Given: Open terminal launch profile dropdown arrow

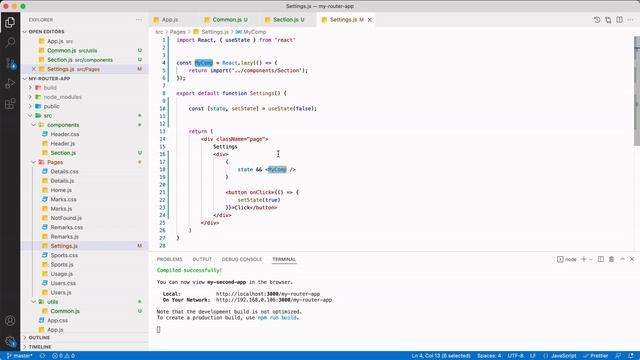Looking at the screenshot, I should coord(591,259).
